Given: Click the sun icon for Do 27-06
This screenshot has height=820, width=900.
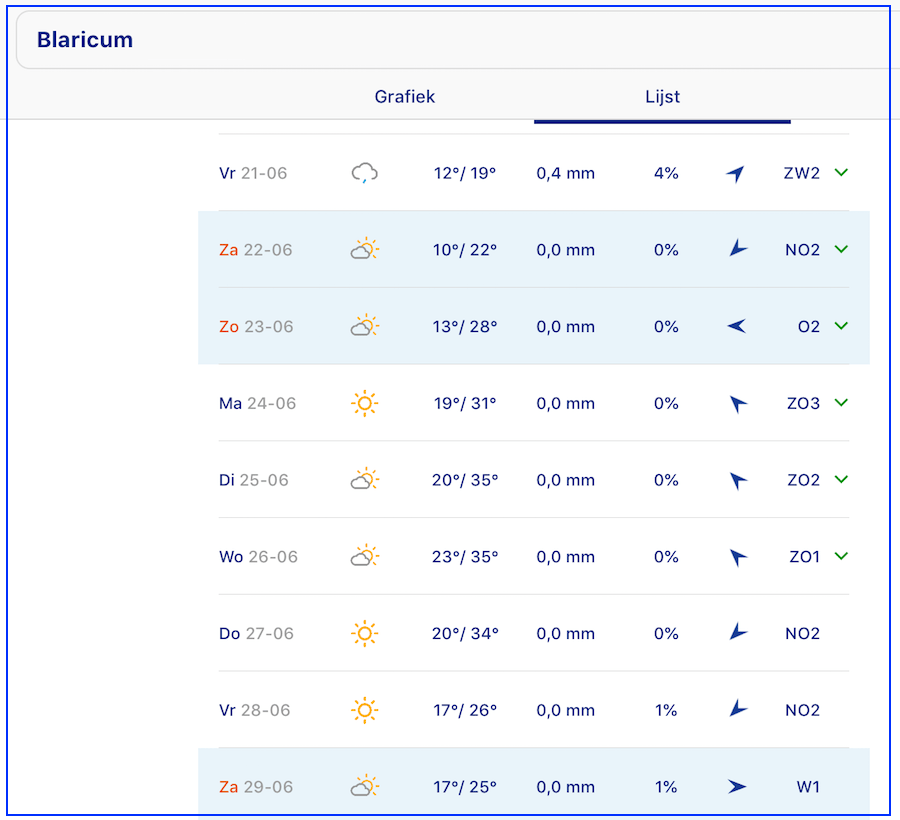Looking at the screenshot, I should pyautogui.click(x=365, y=634).
